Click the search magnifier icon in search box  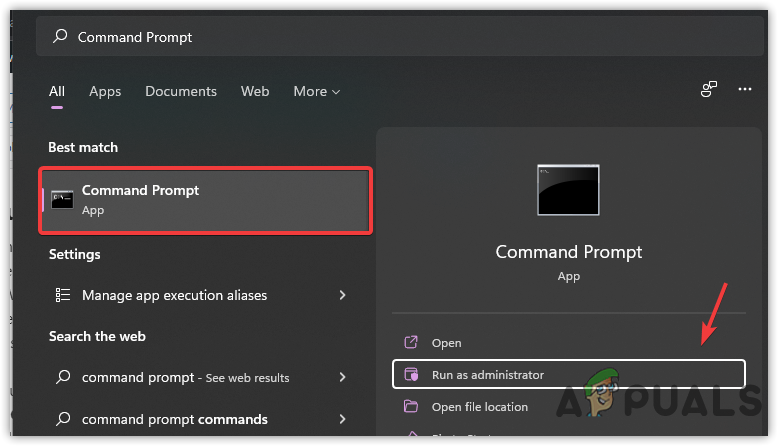60,37
